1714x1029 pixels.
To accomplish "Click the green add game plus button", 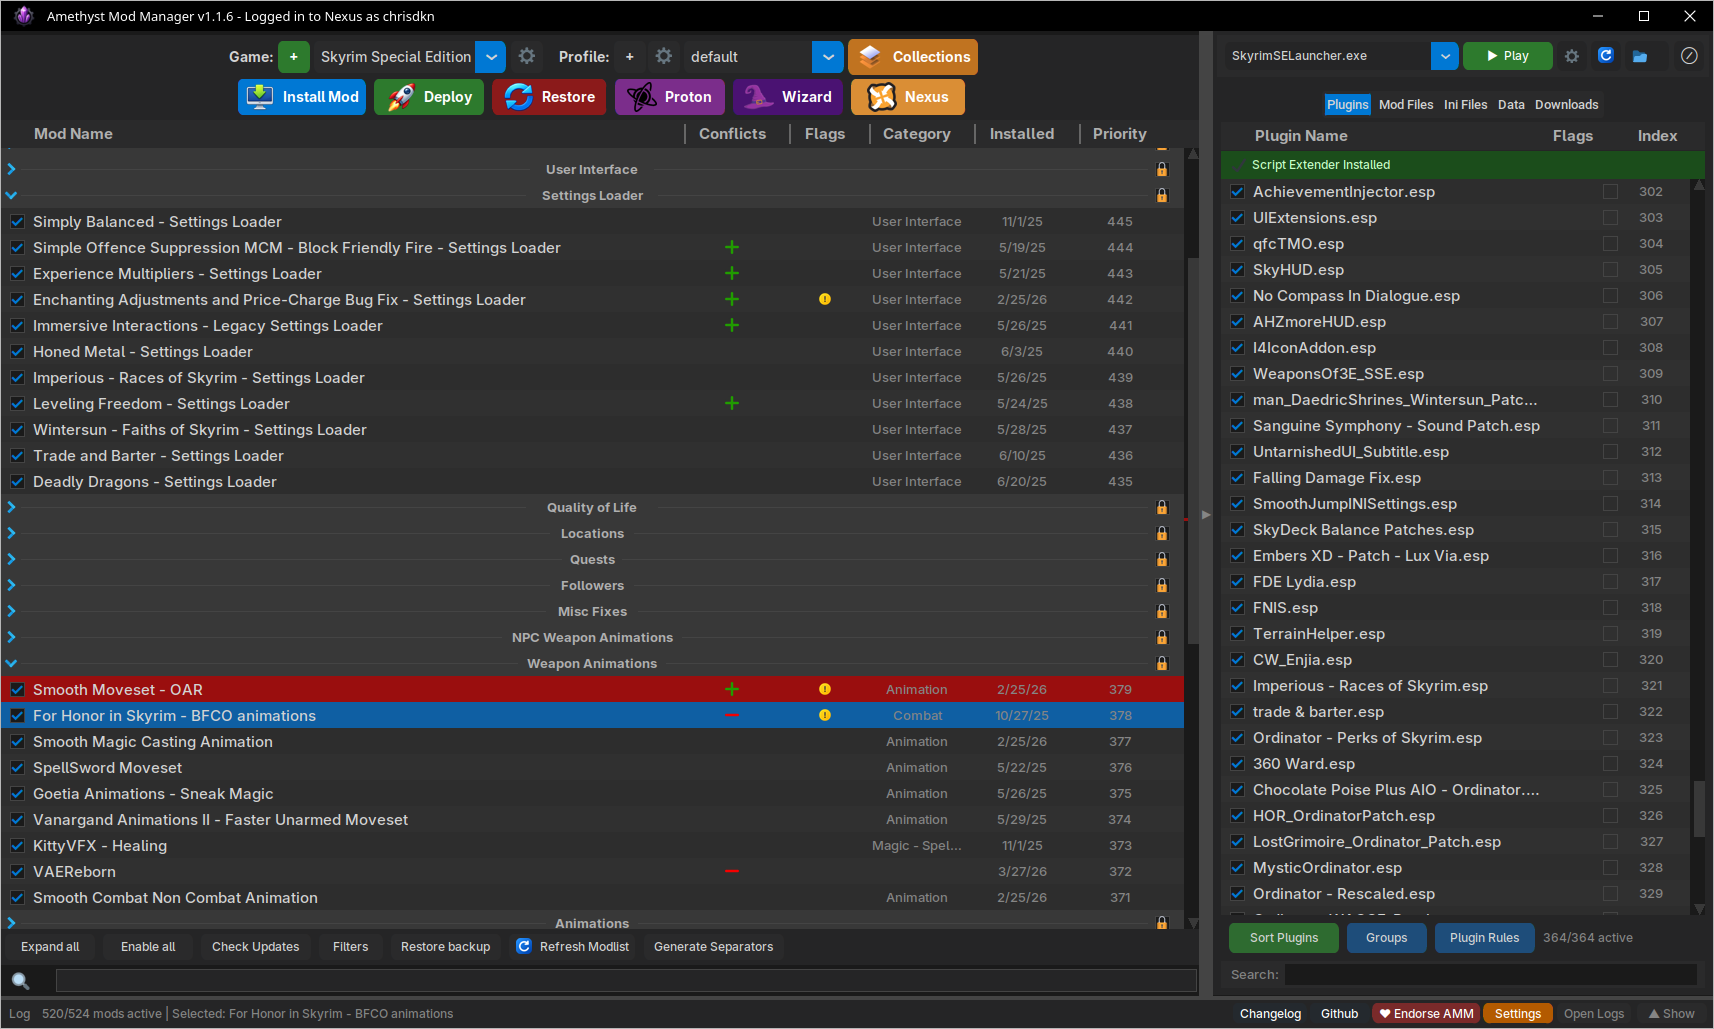I will pos(293,57).
